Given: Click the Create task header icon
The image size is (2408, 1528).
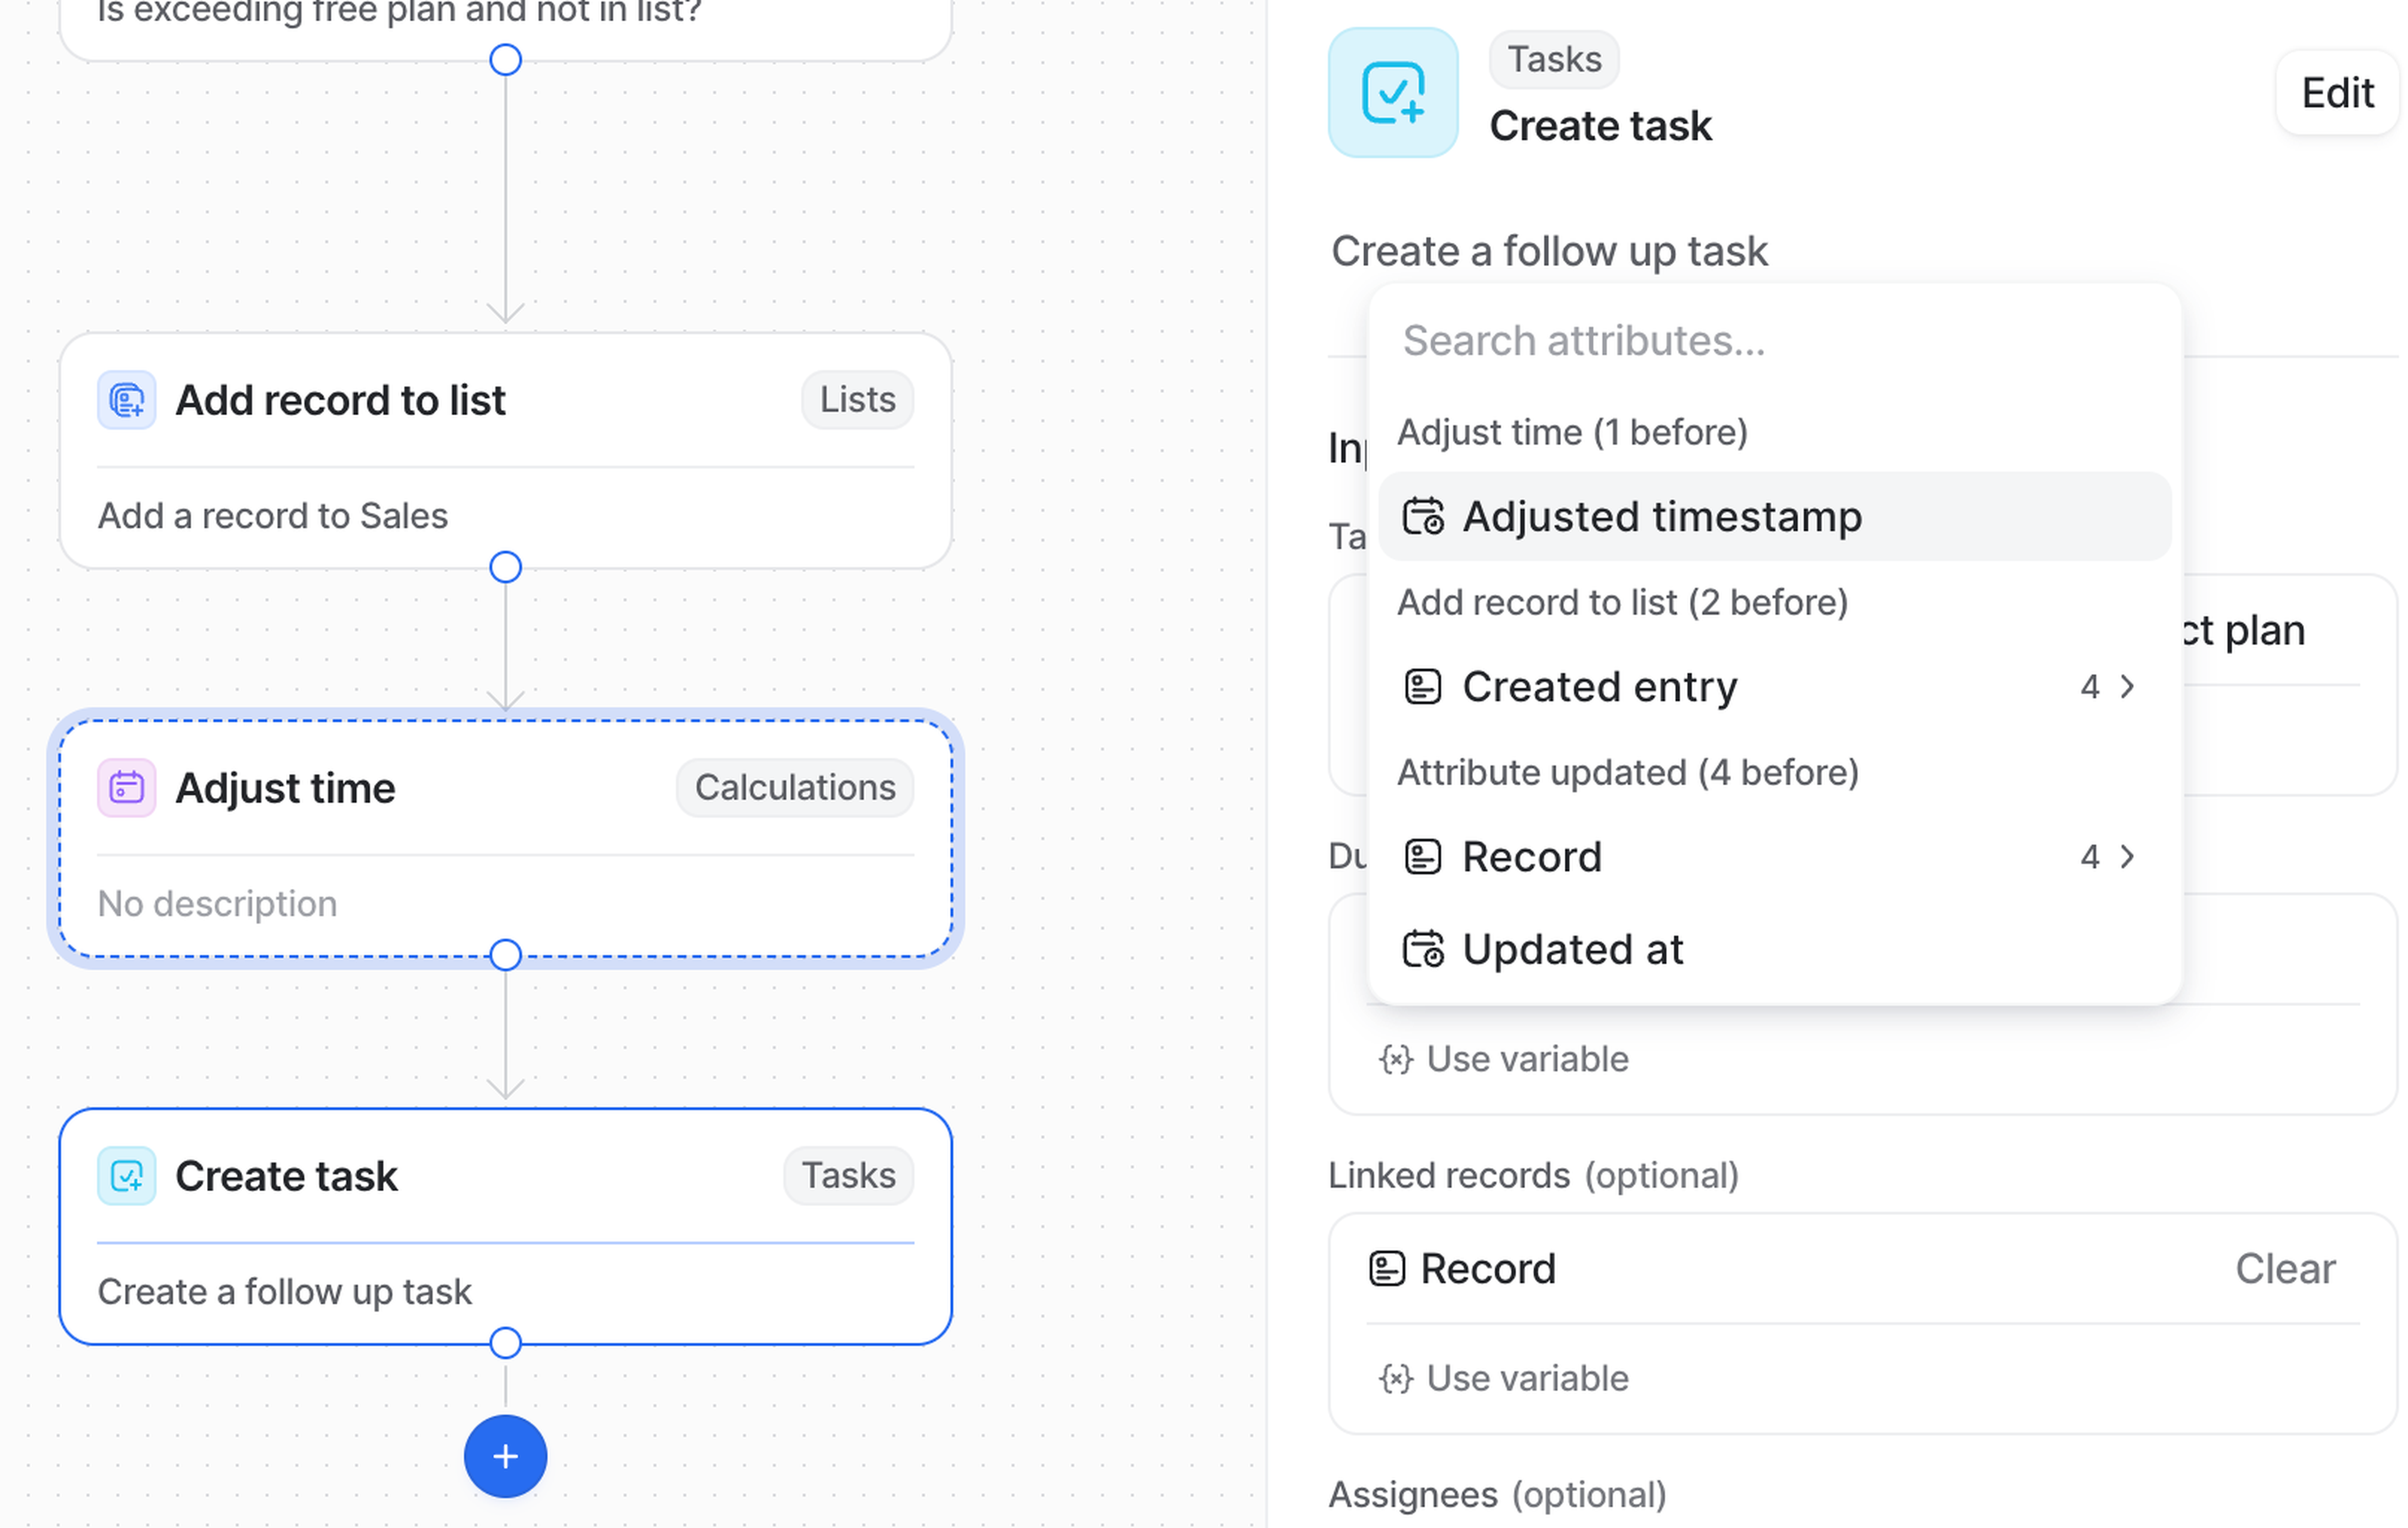Looking at the screenshot, I should (x=1393, y=93).
